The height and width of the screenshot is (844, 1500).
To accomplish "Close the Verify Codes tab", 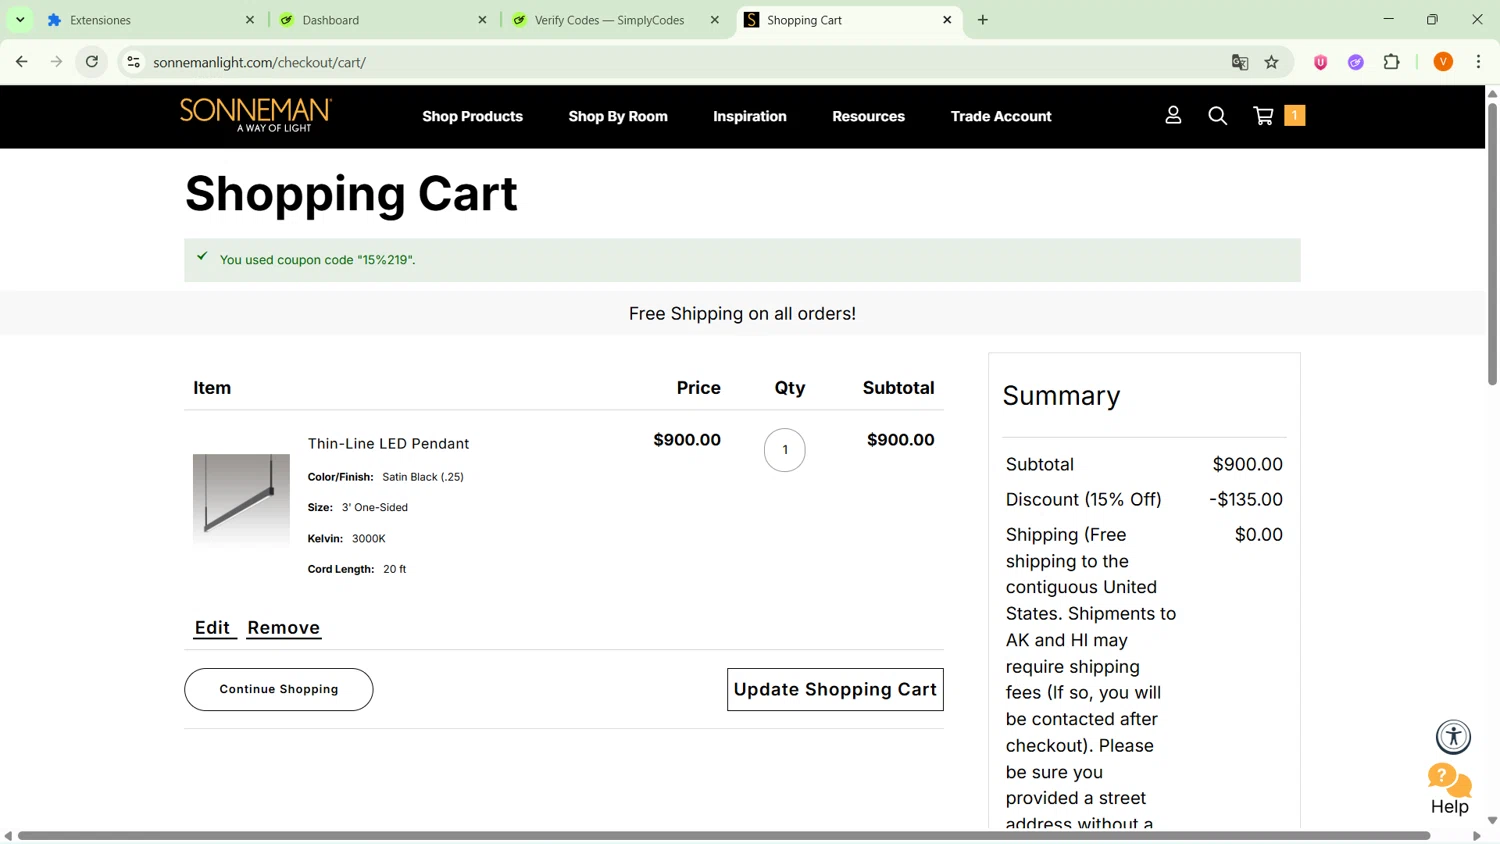I will (x=715, y=20).
